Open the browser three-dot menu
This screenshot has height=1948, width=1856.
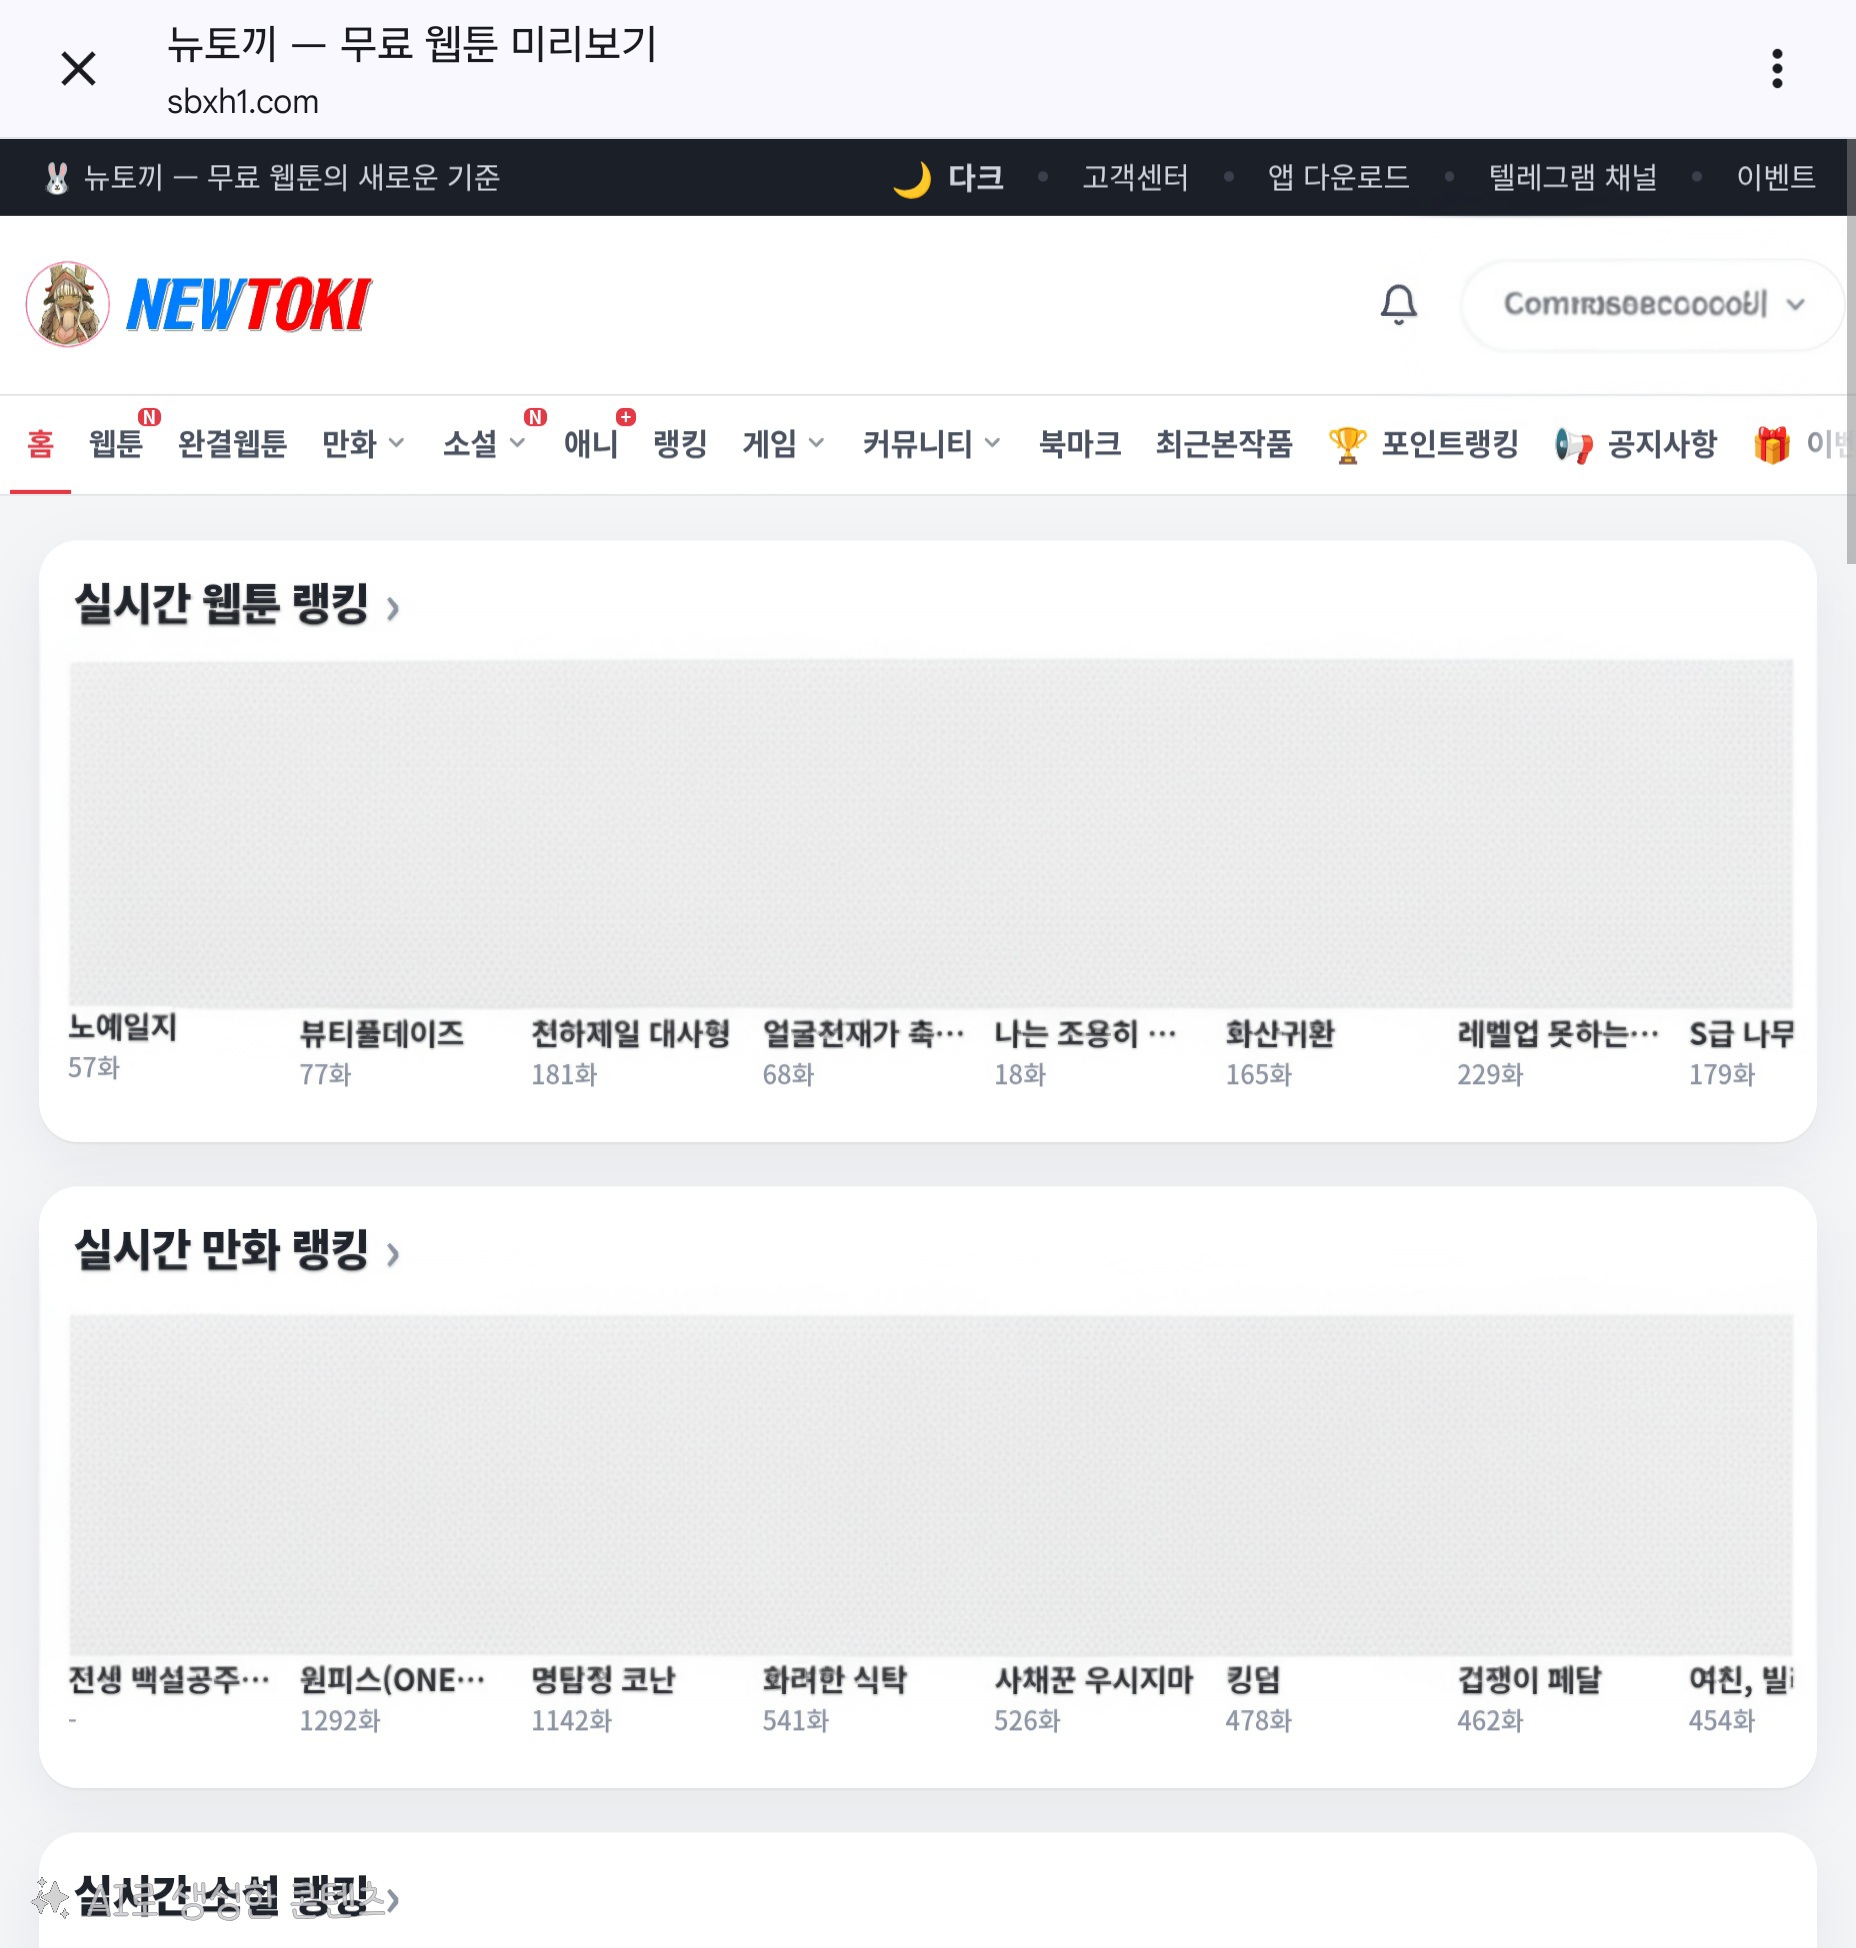1777,68
